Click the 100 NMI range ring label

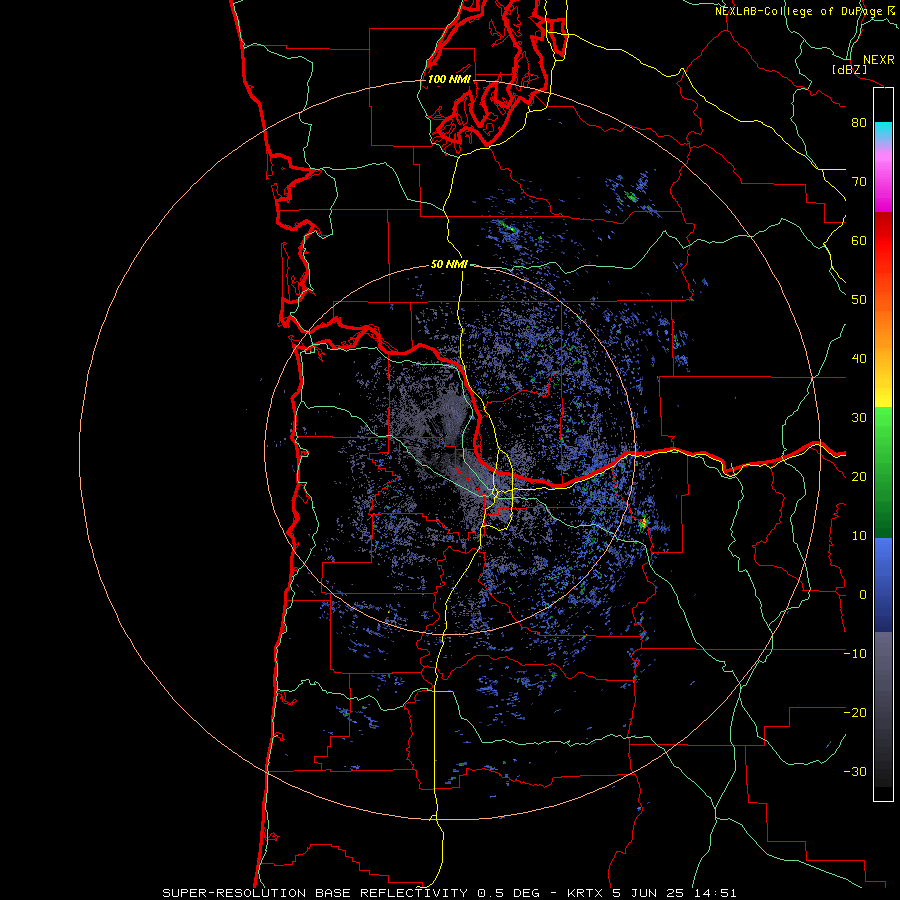point(449,79)
